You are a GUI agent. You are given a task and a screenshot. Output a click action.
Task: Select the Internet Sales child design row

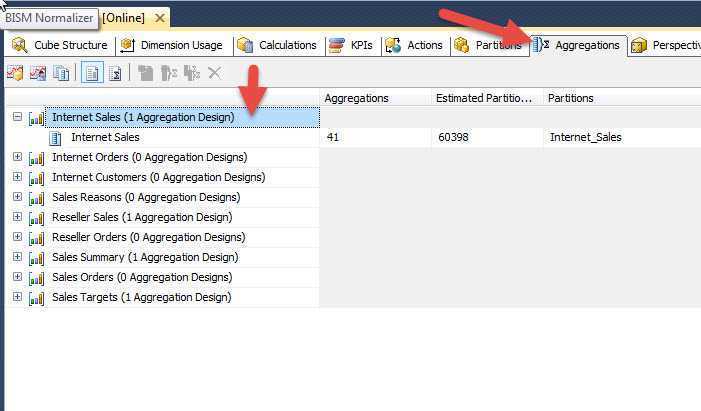[x=105, y=137]
